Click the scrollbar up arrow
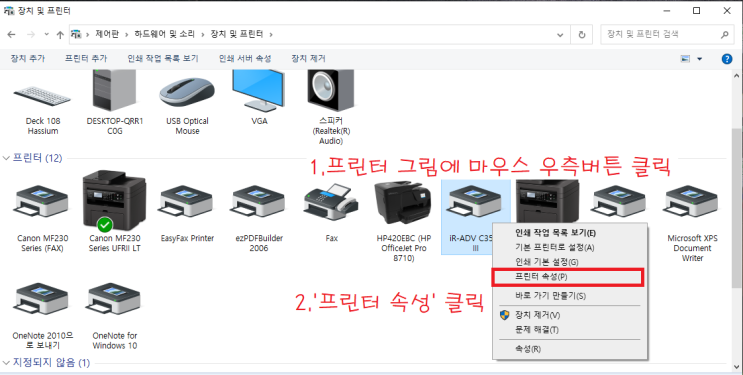743x375 pixels. 736,75
